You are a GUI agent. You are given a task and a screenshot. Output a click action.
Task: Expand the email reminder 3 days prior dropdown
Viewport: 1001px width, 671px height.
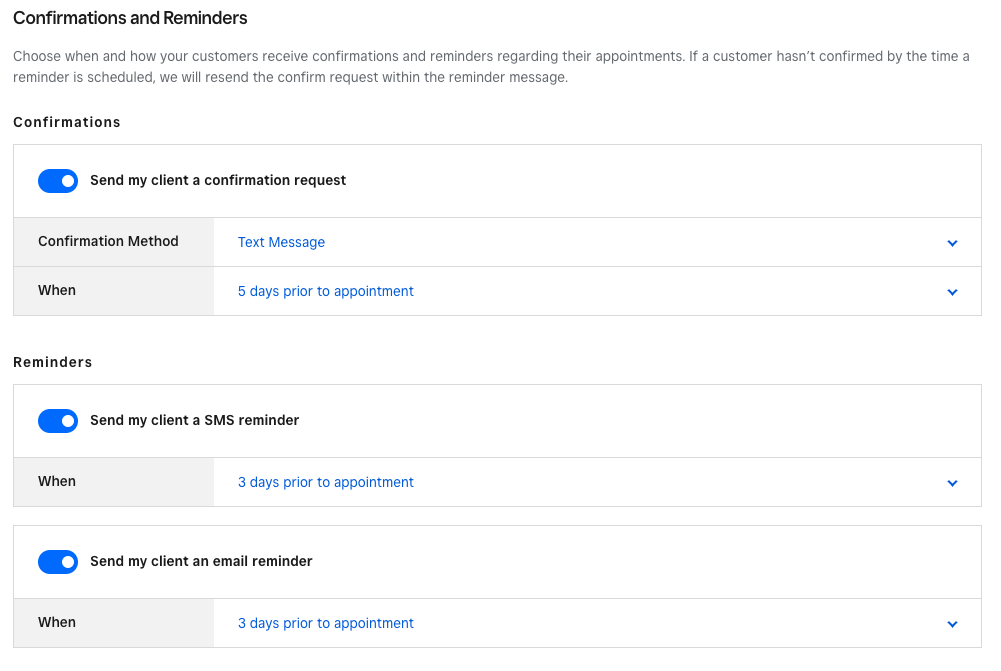click(326, 623)
